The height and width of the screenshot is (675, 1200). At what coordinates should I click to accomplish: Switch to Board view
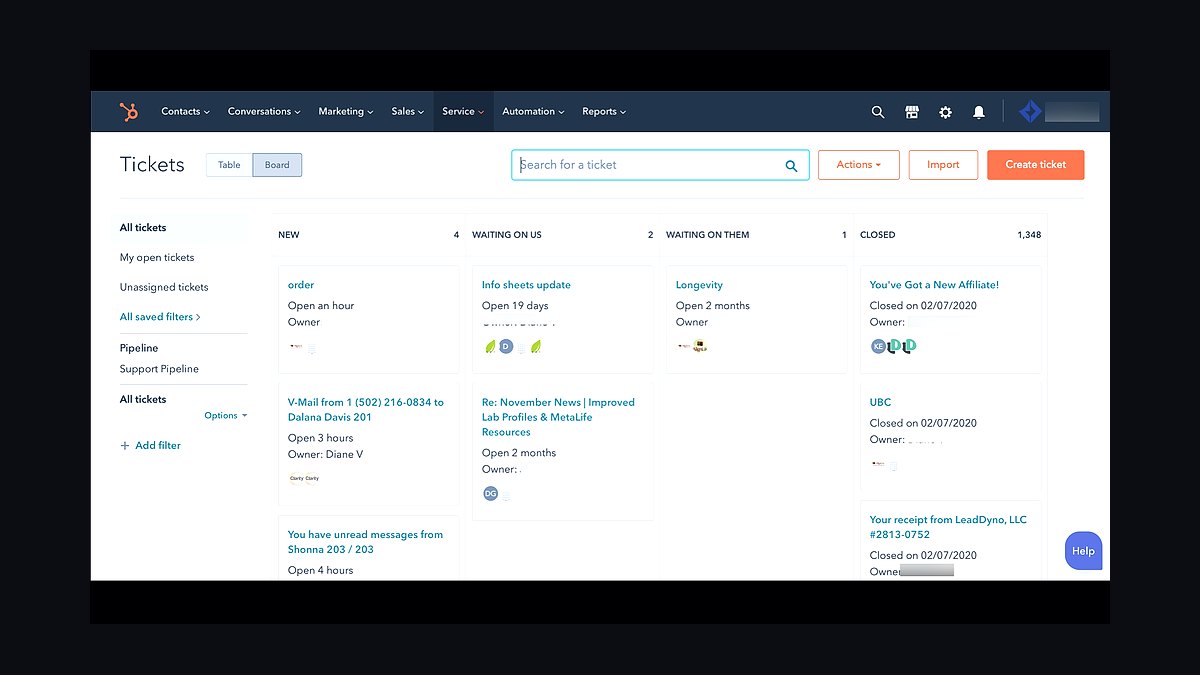click(277, 165)
